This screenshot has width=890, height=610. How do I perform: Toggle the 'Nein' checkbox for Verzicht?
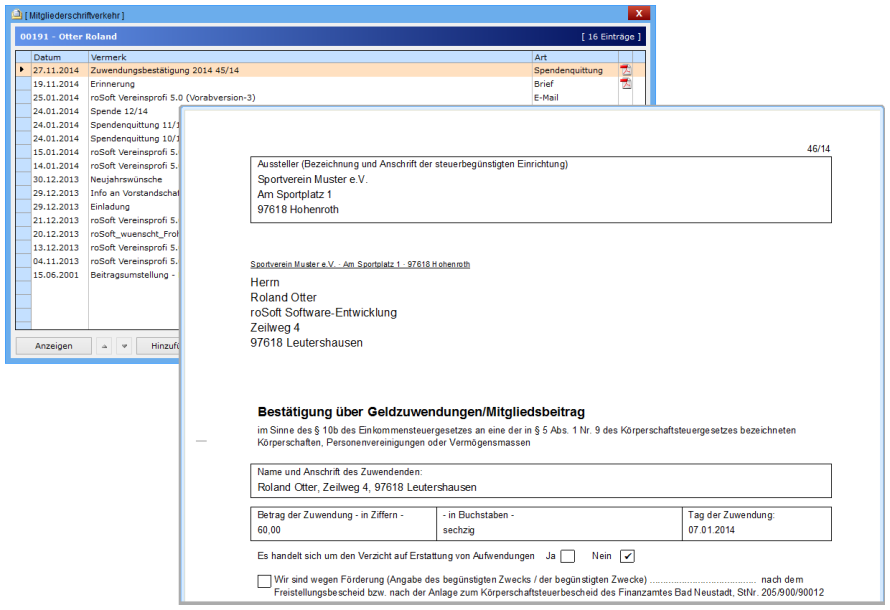[627, 556]
